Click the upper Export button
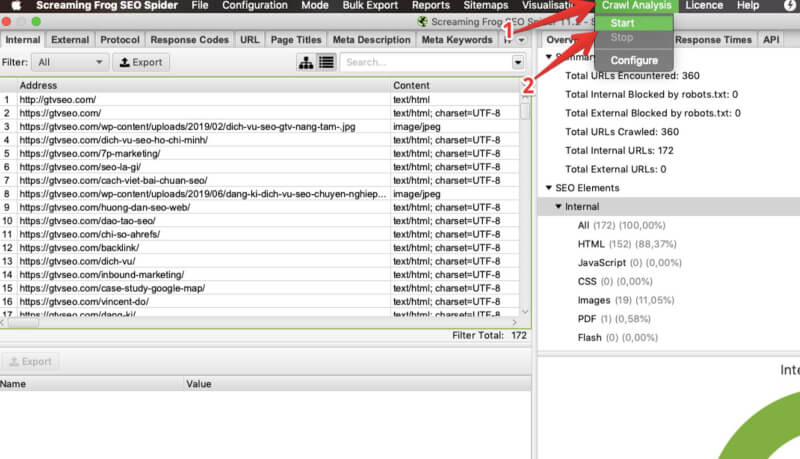 point(141,62)
